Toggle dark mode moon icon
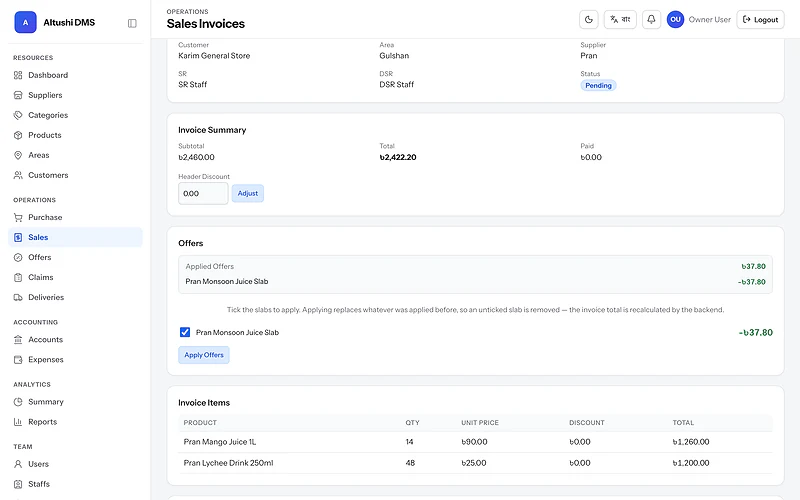 (x=589, y=19)
